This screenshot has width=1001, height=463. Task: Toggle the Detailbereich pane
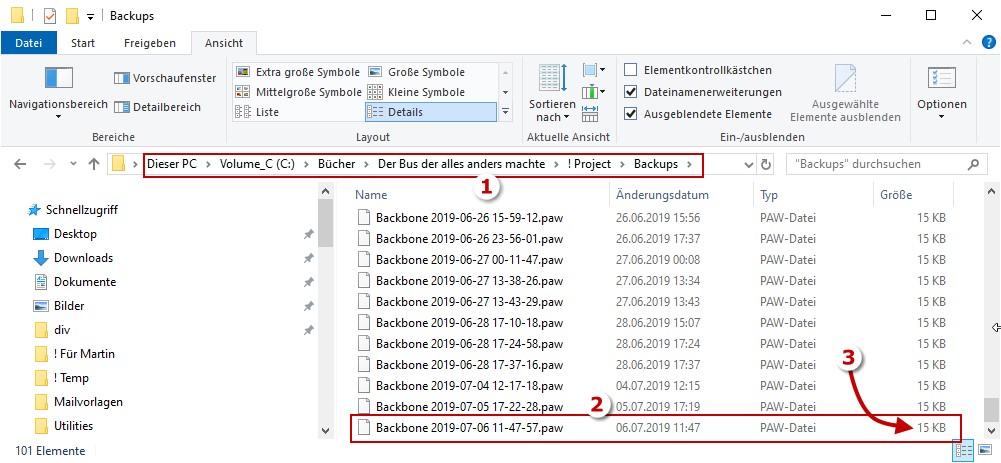(158, 107)
